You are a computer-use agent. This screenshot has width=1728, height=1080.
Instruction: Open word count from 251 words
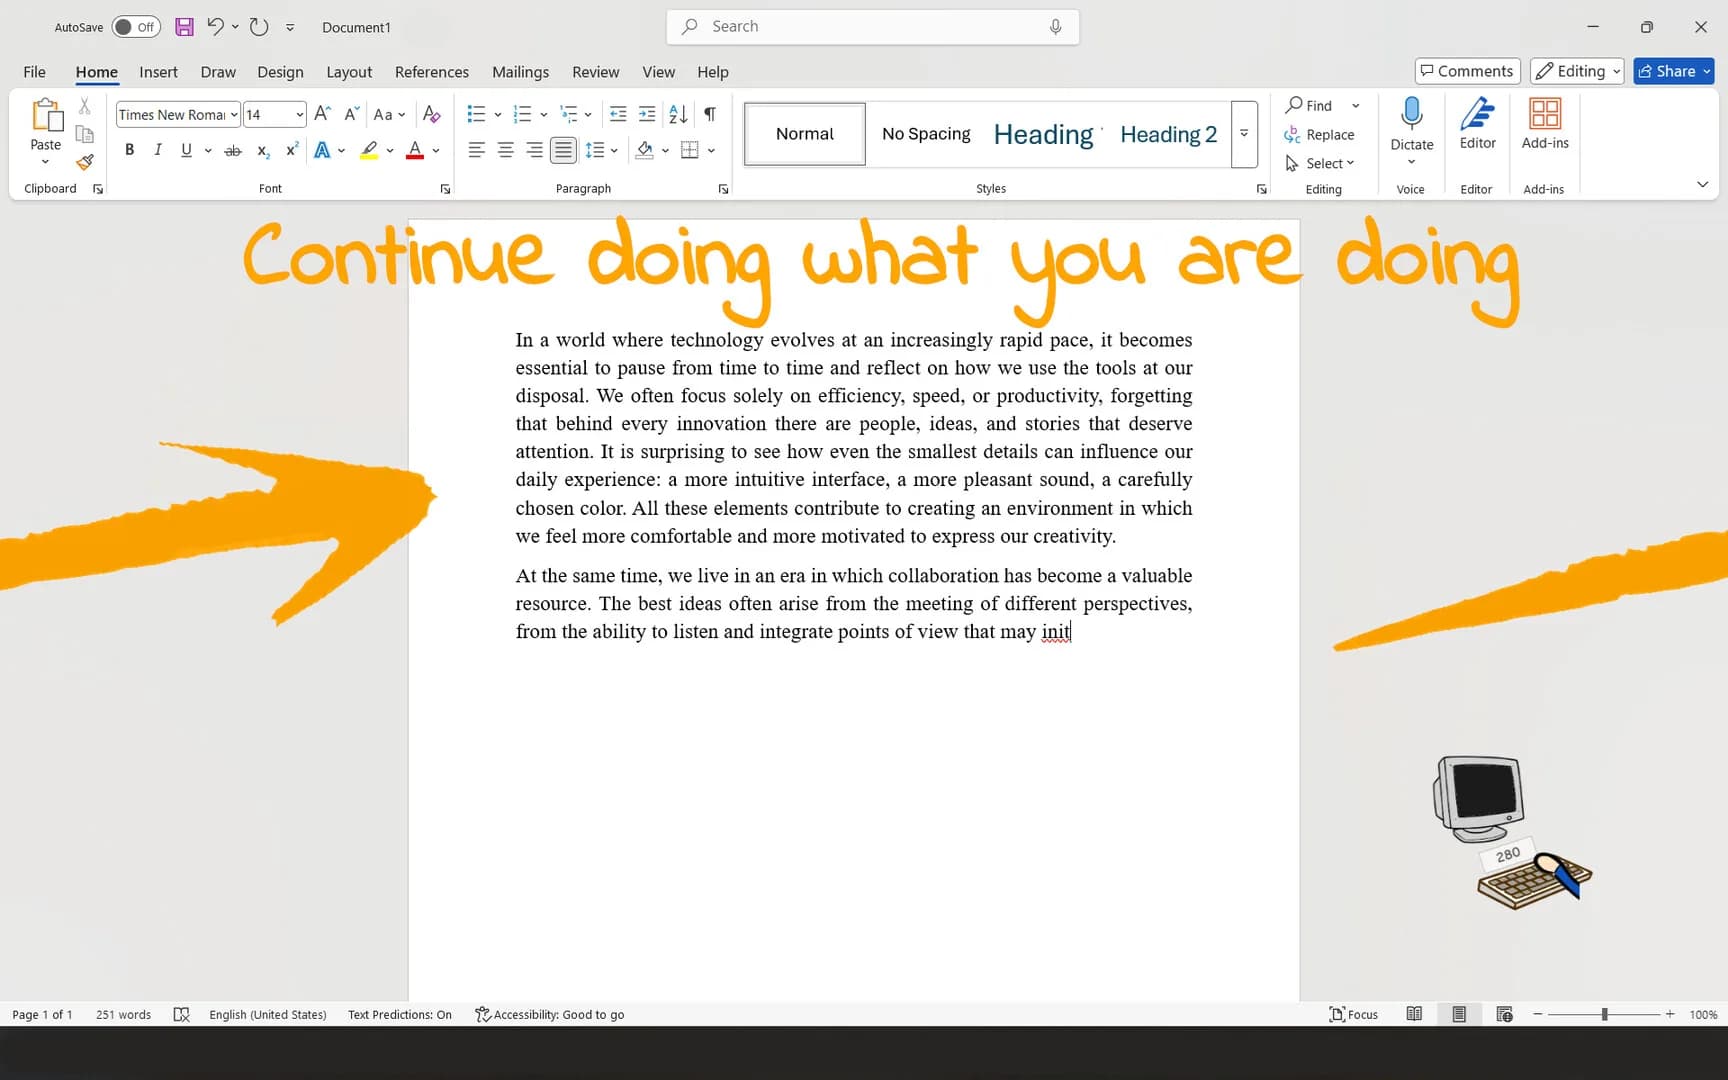click(x=123, y=1014)
